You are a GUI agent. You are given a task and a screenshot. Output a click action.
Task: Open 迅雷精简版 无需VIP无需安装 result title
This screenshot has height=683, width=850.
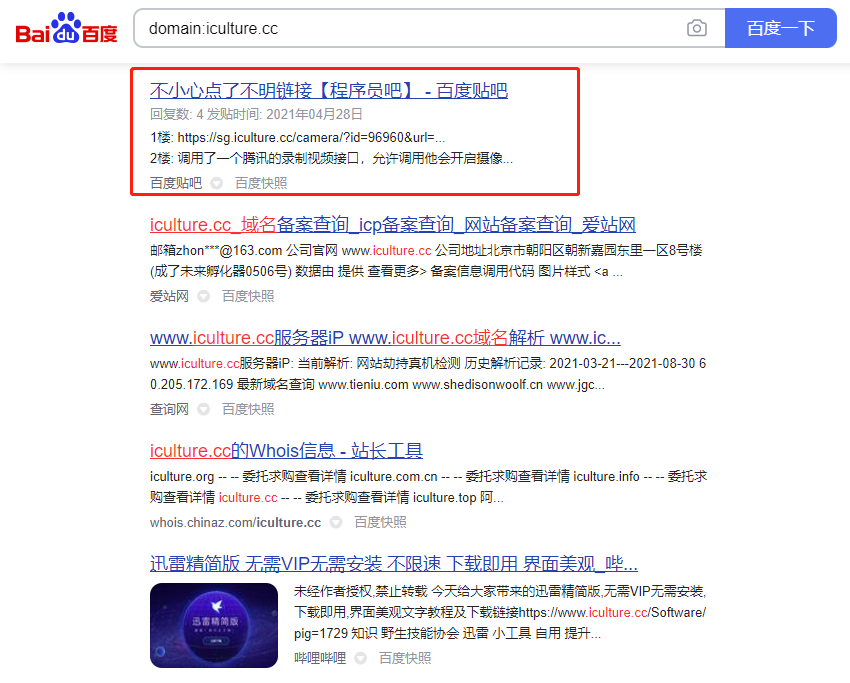tap(394, 564)
